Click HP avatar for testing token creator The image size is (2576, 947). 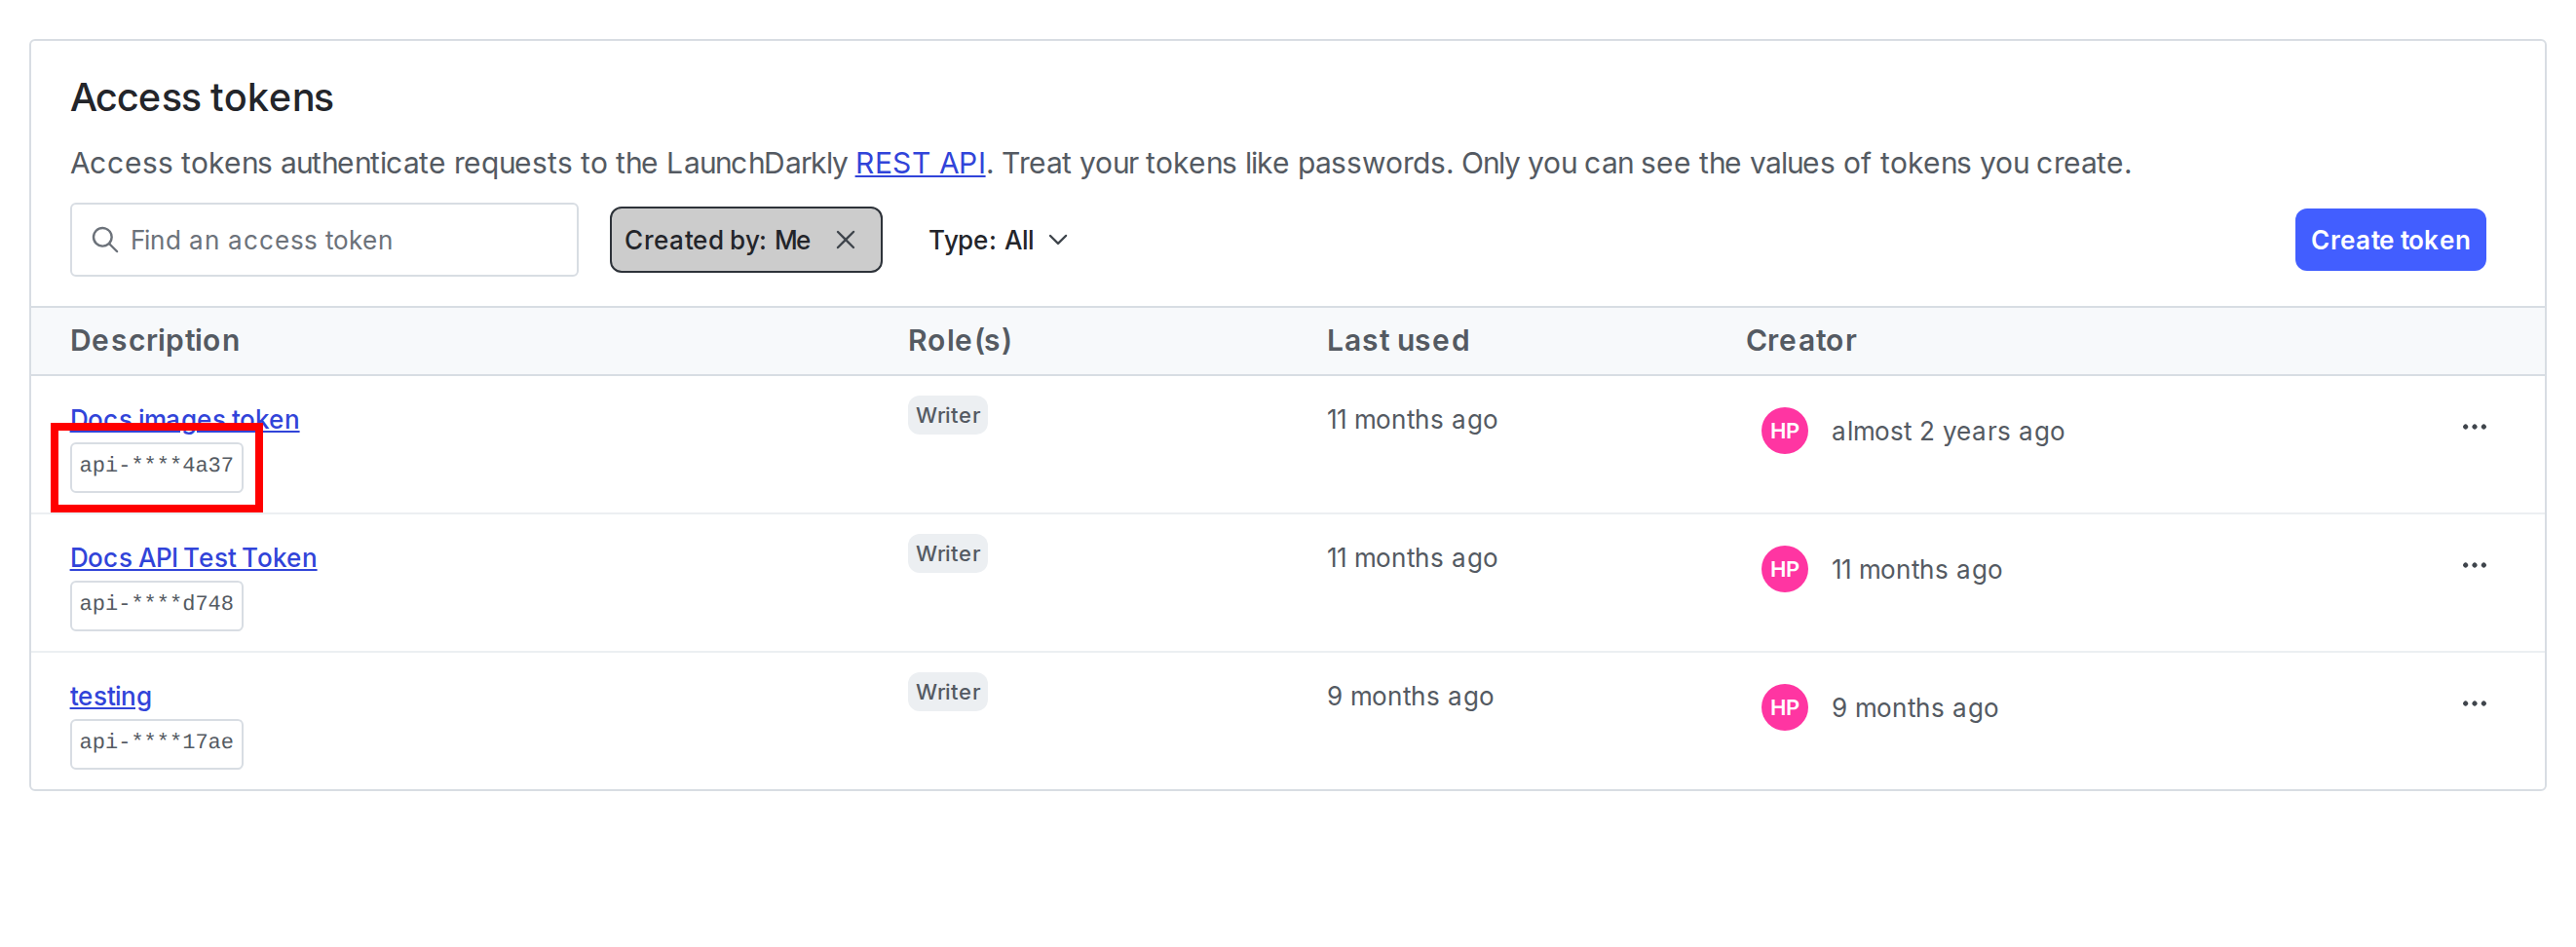click(x=1783, y=706)
